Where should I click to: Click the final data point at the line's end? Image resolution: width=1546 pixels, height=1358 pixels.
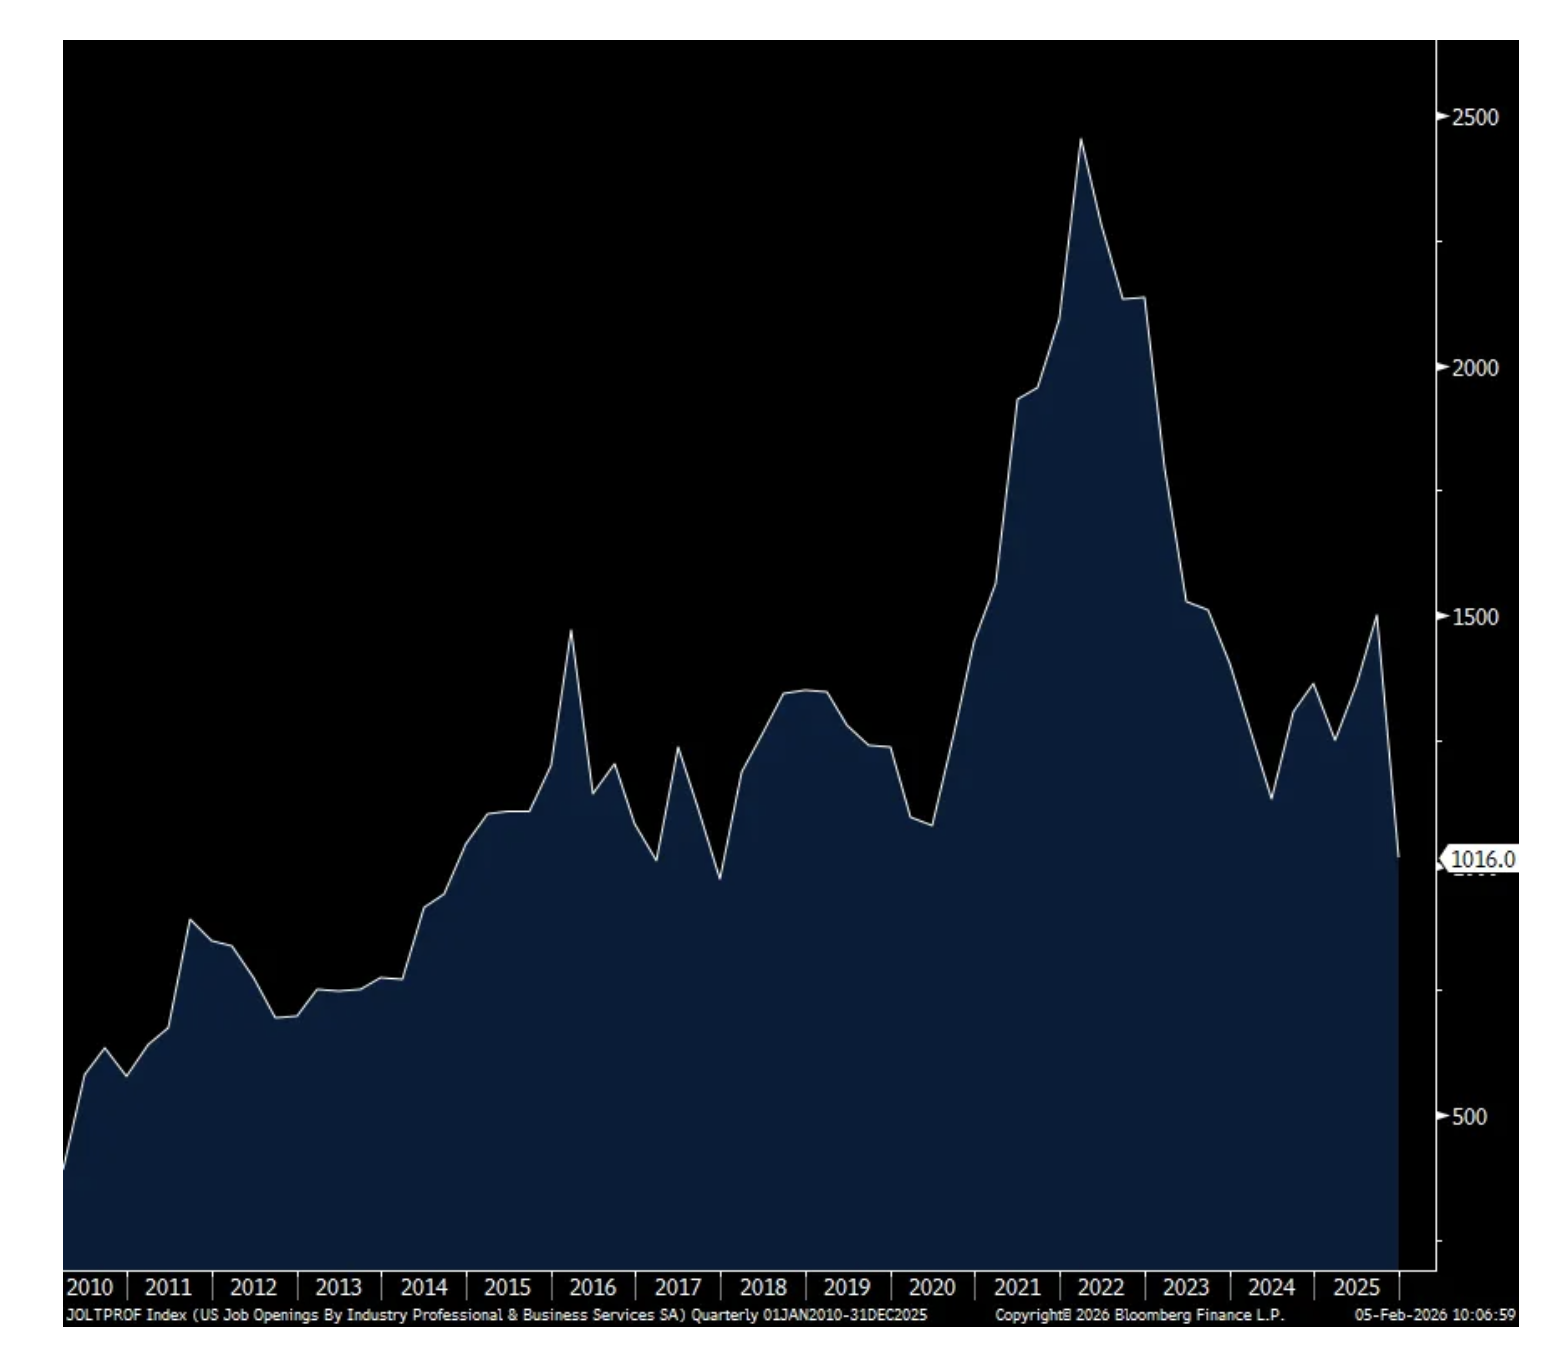tap(1398, 857)
